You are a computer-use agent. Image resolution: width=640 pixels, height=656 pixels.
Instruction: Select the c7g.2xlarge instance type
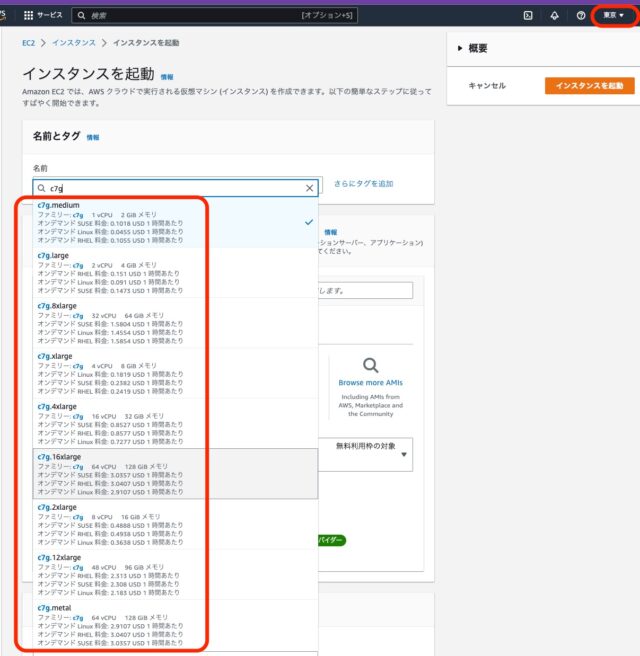pyautogui.click(x=175, y=524)
